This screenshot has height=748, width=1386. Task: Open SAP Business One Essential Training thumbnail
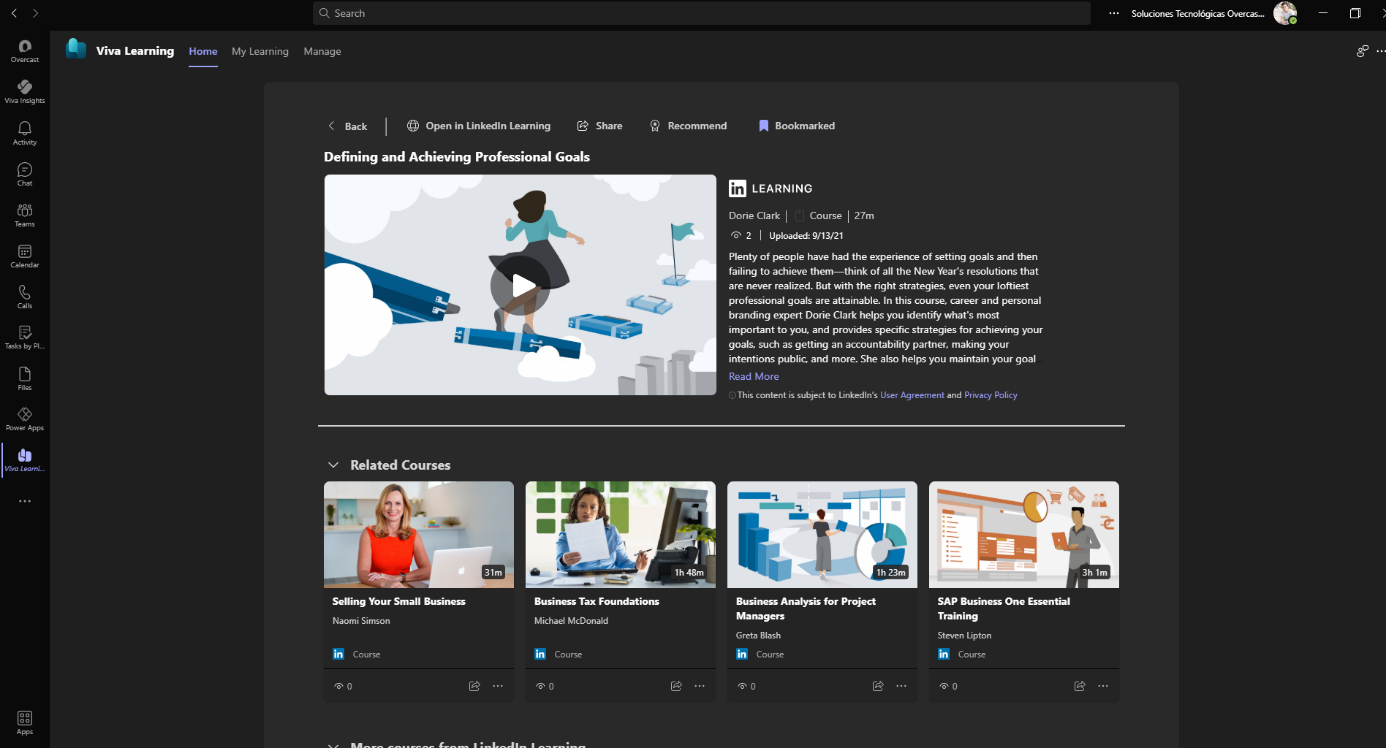pyautogui.click(x=1024, y=534)
